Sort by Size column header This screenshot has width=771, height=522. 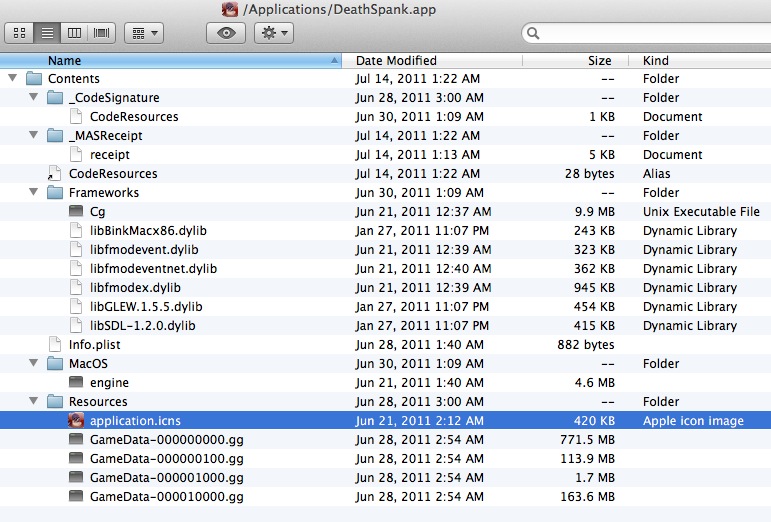[x=575, y=60]
